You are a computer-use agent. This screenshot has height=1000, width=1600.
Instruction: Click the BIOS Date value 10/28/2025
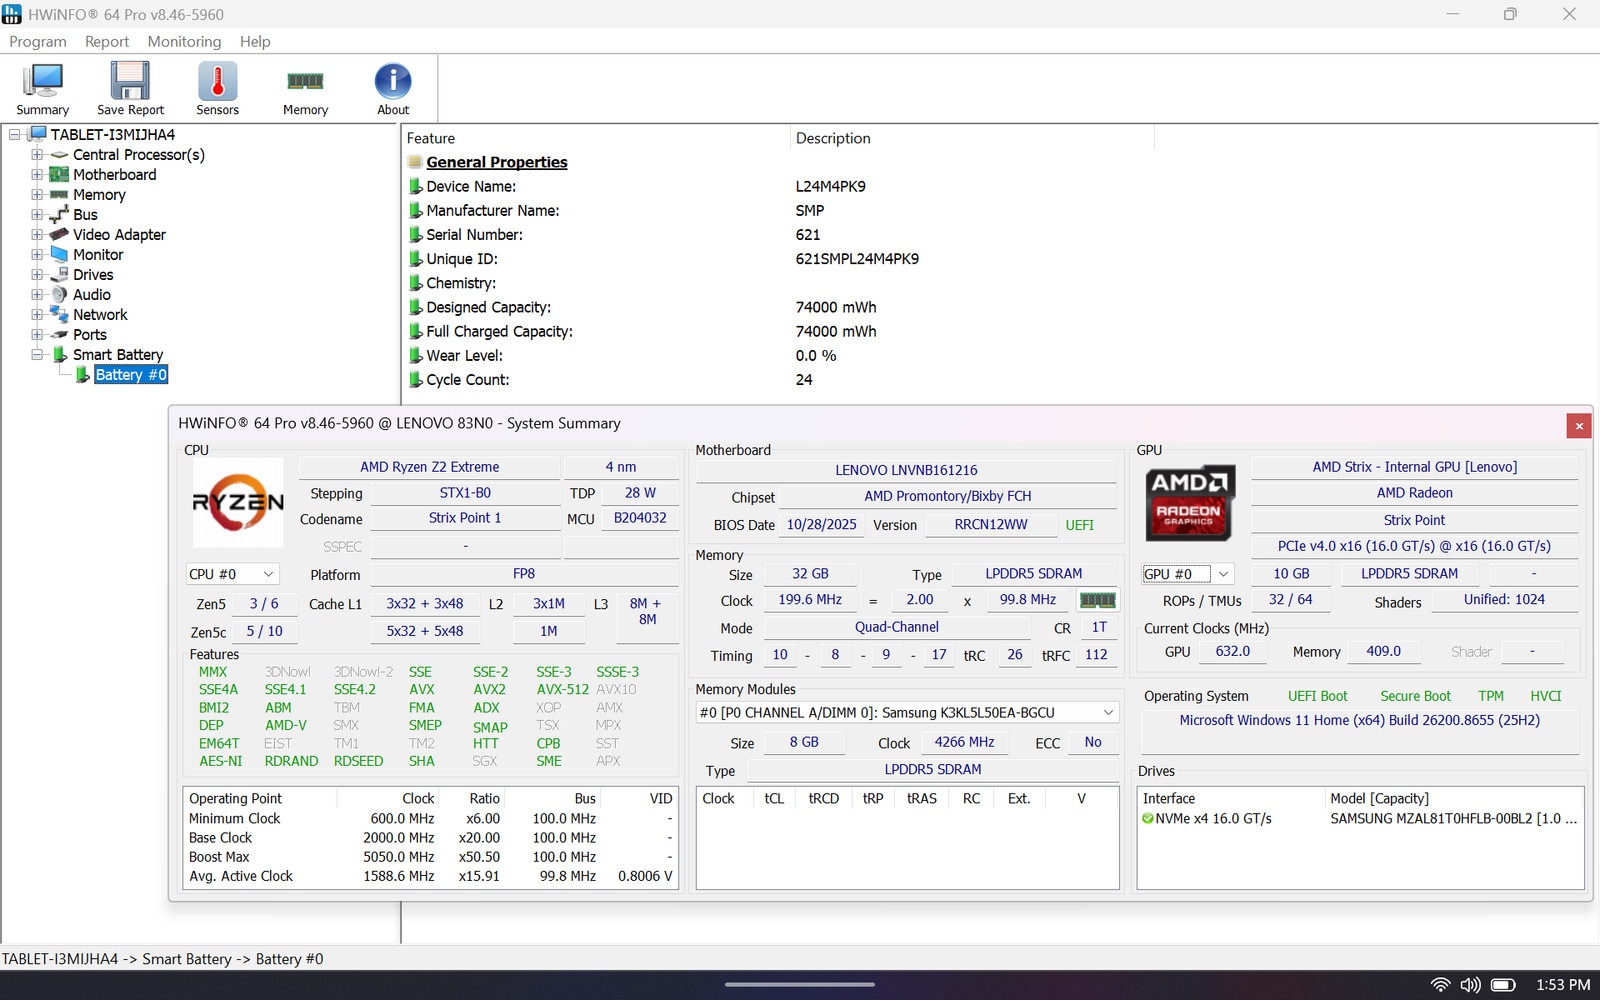point(822,525)
